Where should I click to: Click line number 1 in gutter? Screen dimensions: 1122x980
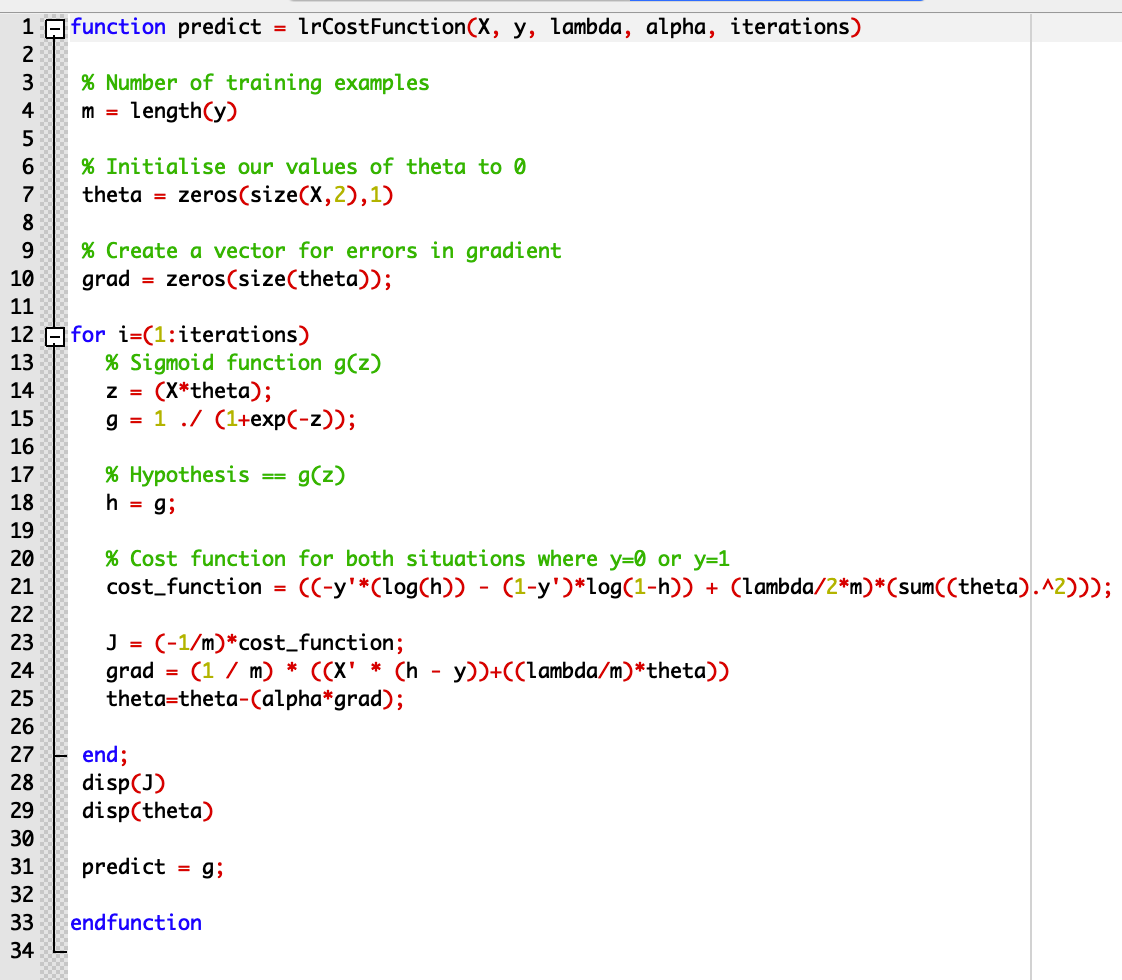tap(28, 27)
